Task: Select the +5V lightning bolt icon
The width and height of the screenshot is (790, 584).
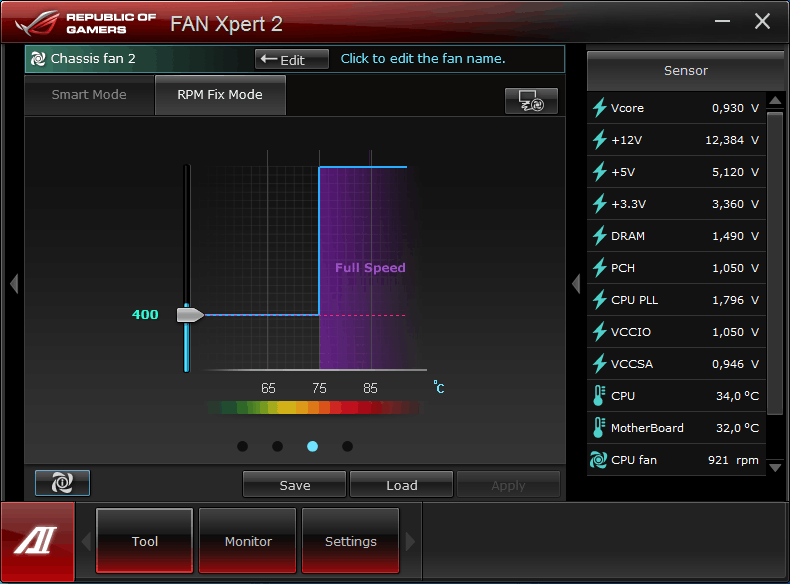Action: [x=599, y=172]
